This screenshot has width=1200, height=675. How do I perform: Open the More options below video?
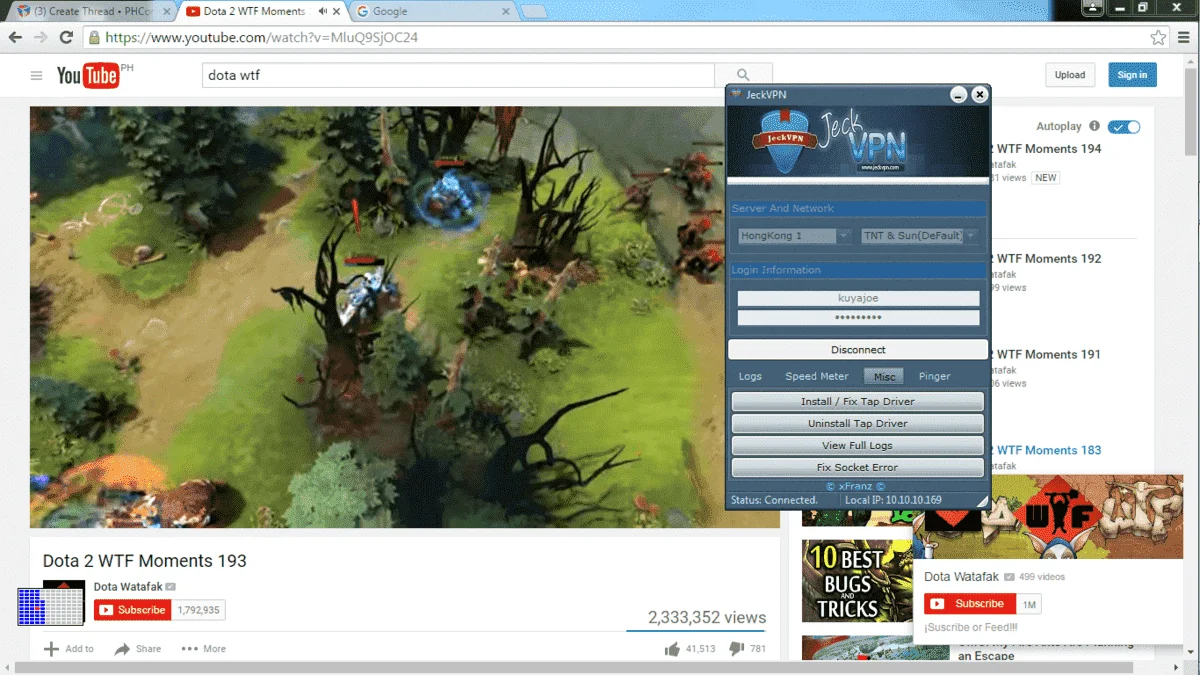click(x=204, y=649)
